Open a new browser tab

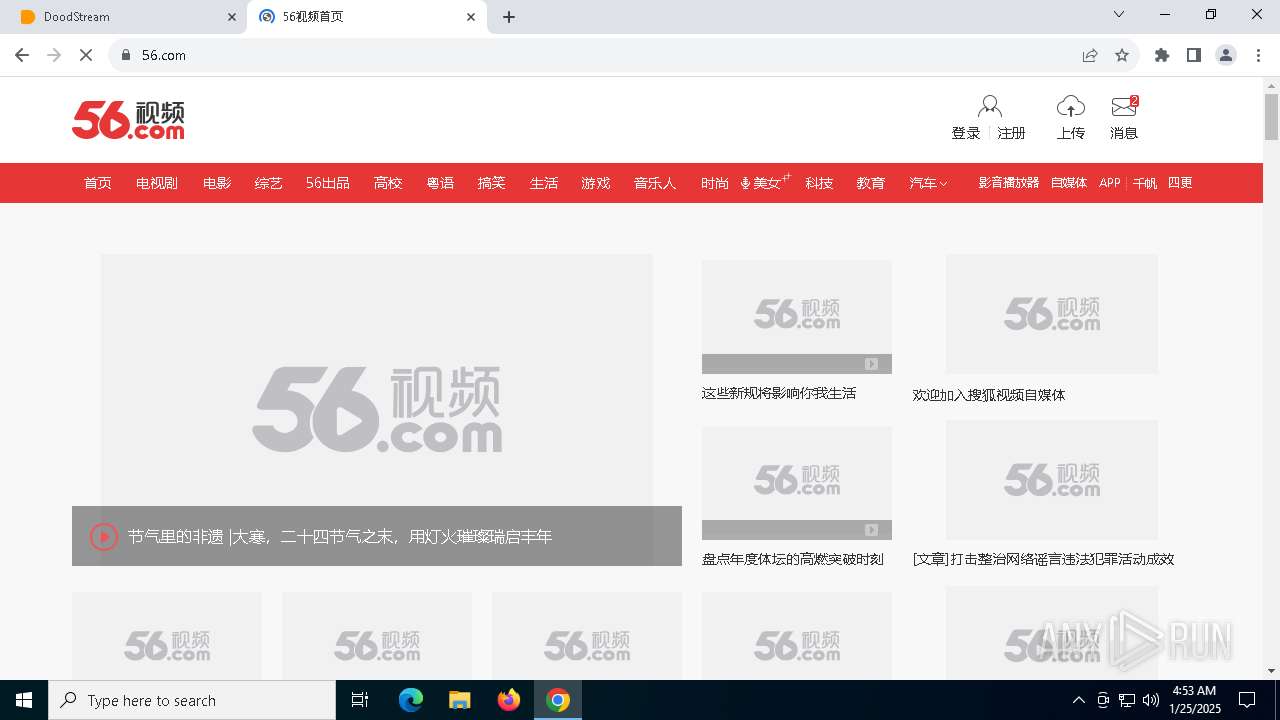[x=509, y=17]
